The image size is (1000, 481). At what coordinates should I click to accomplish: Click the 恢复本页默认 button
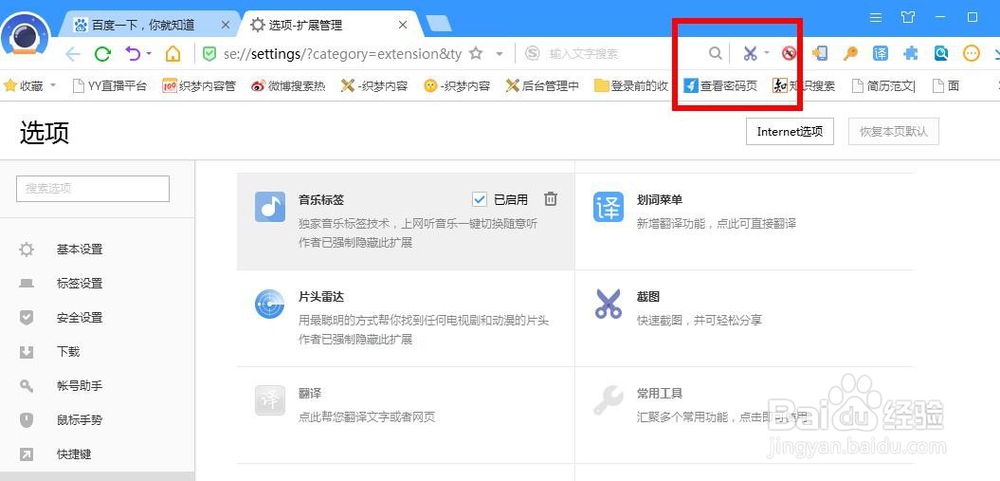893,132
